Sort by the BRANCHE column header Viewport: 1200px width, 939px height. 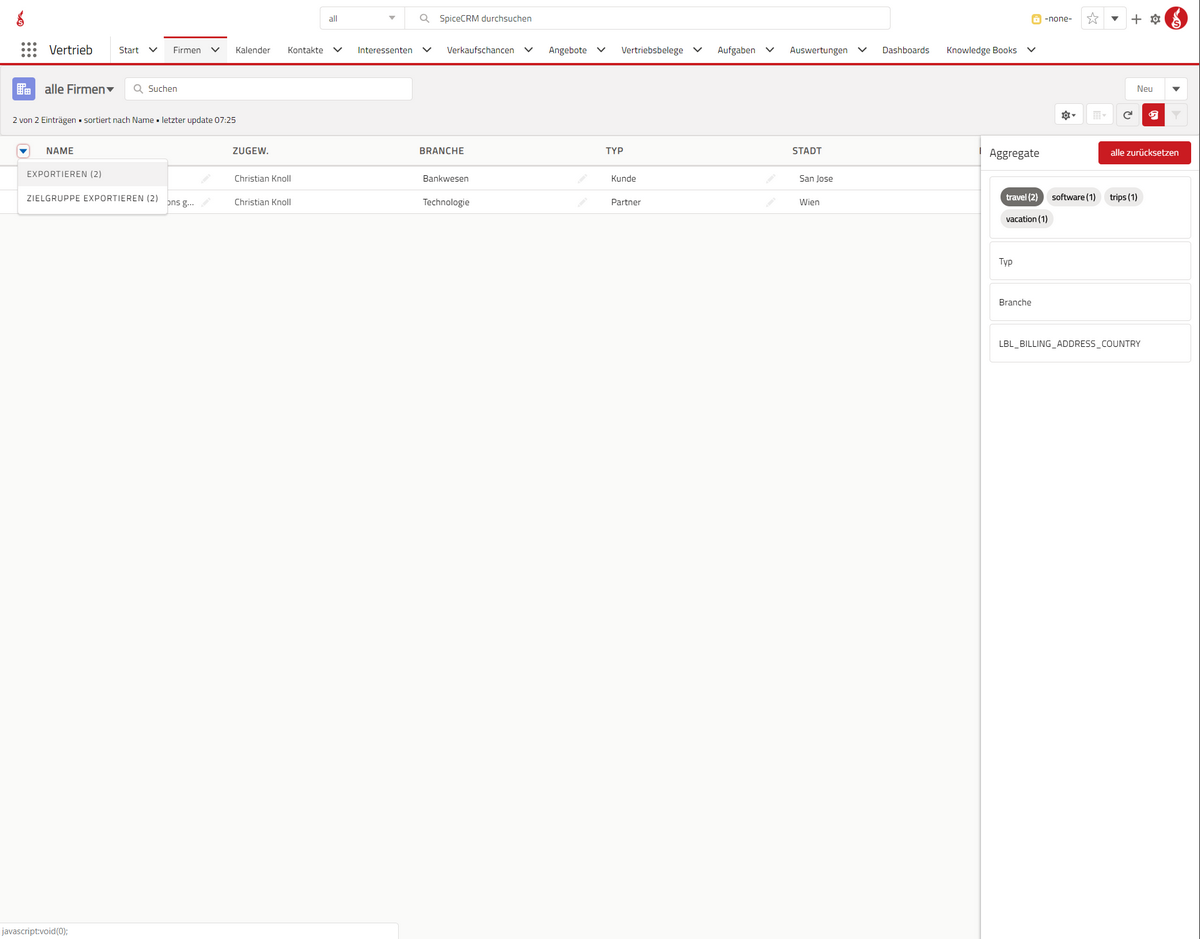pos(441,151)
